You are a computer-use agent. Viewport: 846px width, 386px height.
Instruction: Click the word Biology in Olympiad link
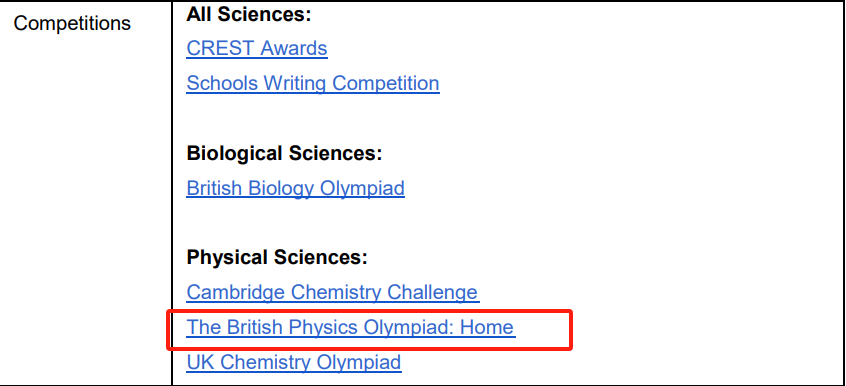pos(281,188)
